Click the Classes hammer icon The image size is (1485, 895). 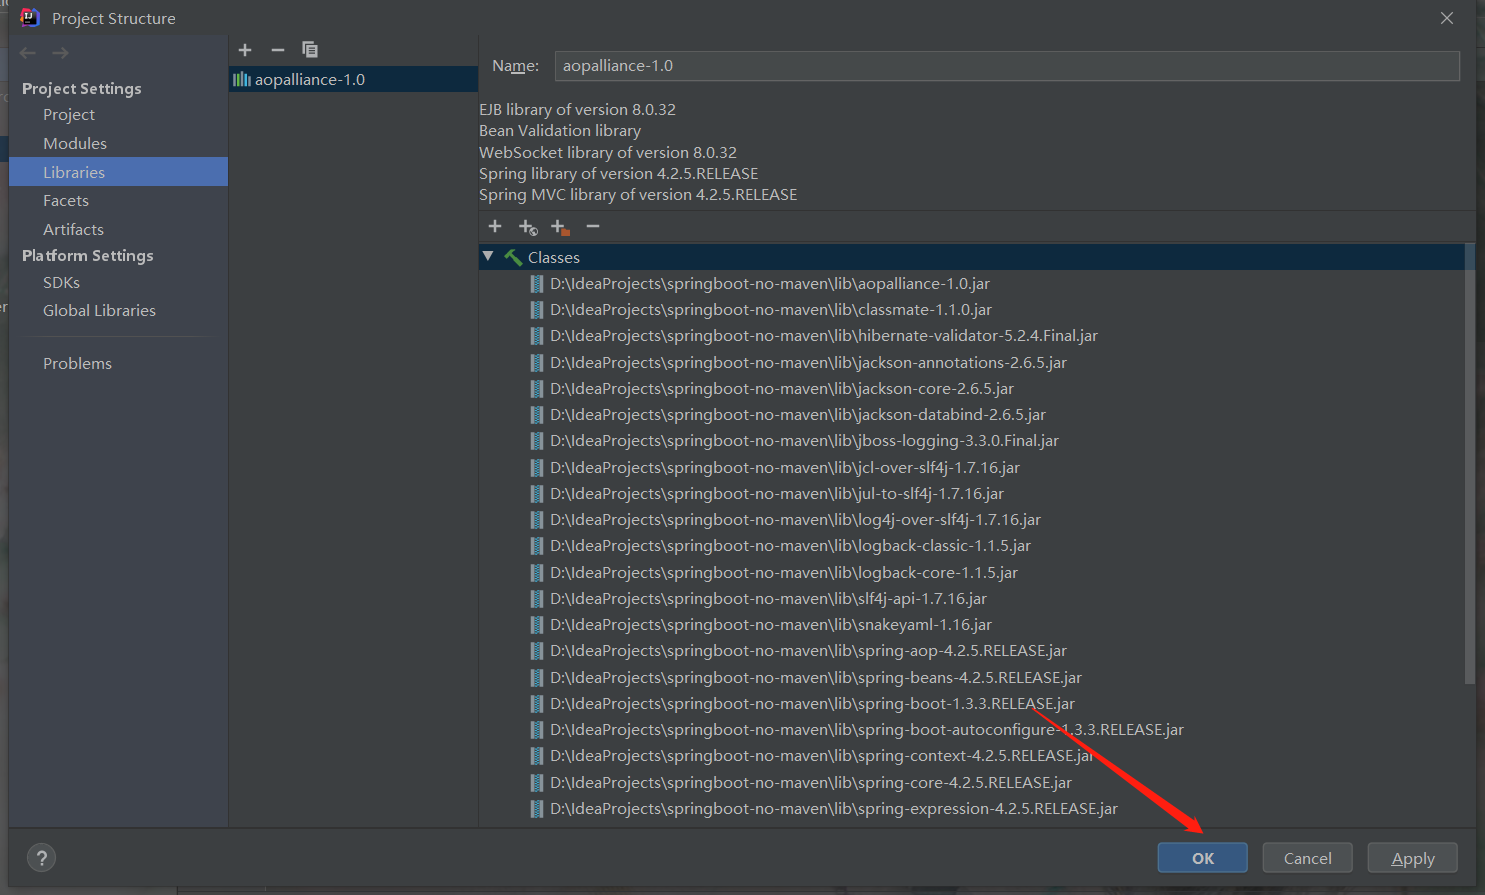pos(513,257)
